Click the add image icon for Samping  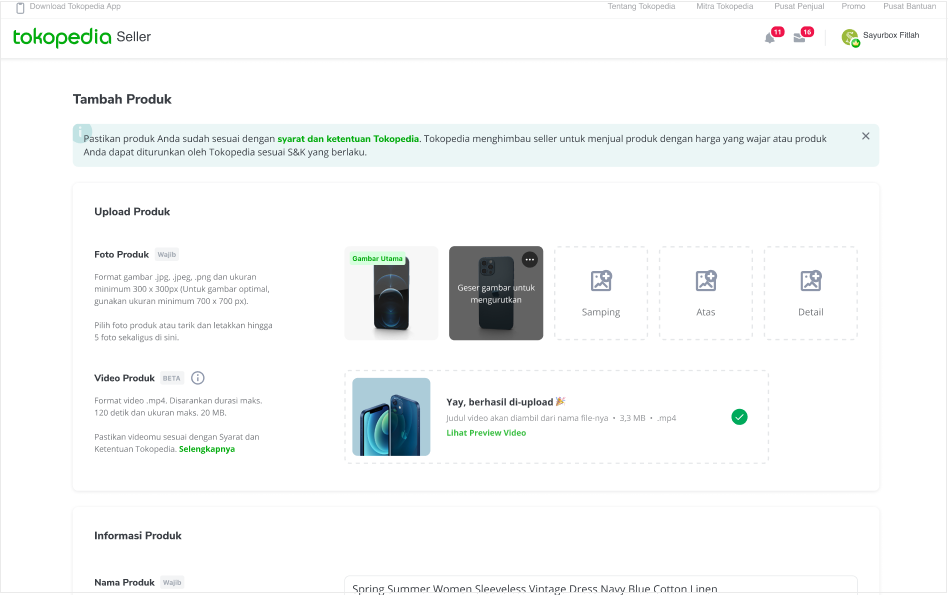601,281
